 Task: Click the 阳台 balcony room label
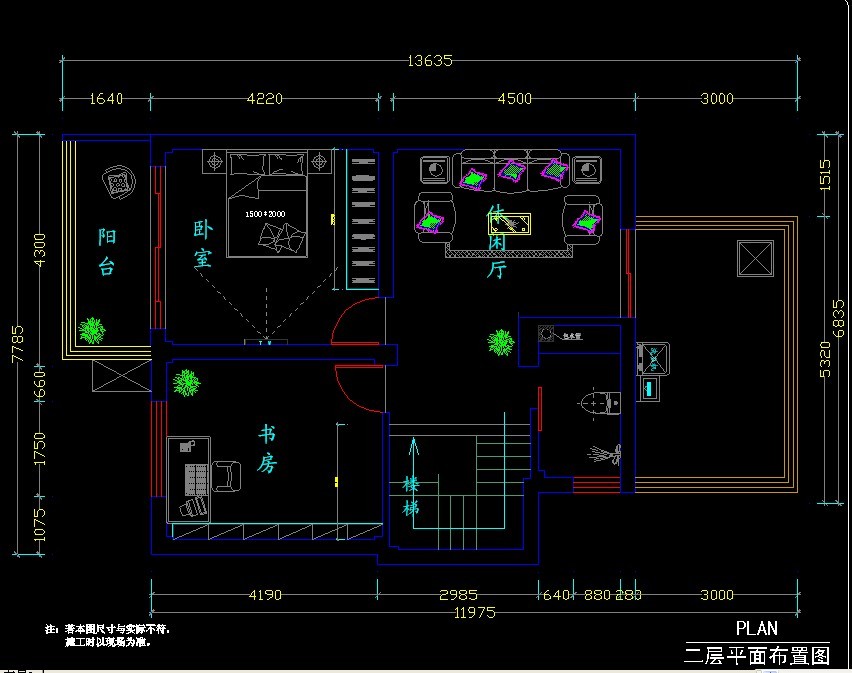[x=107, y=251]
